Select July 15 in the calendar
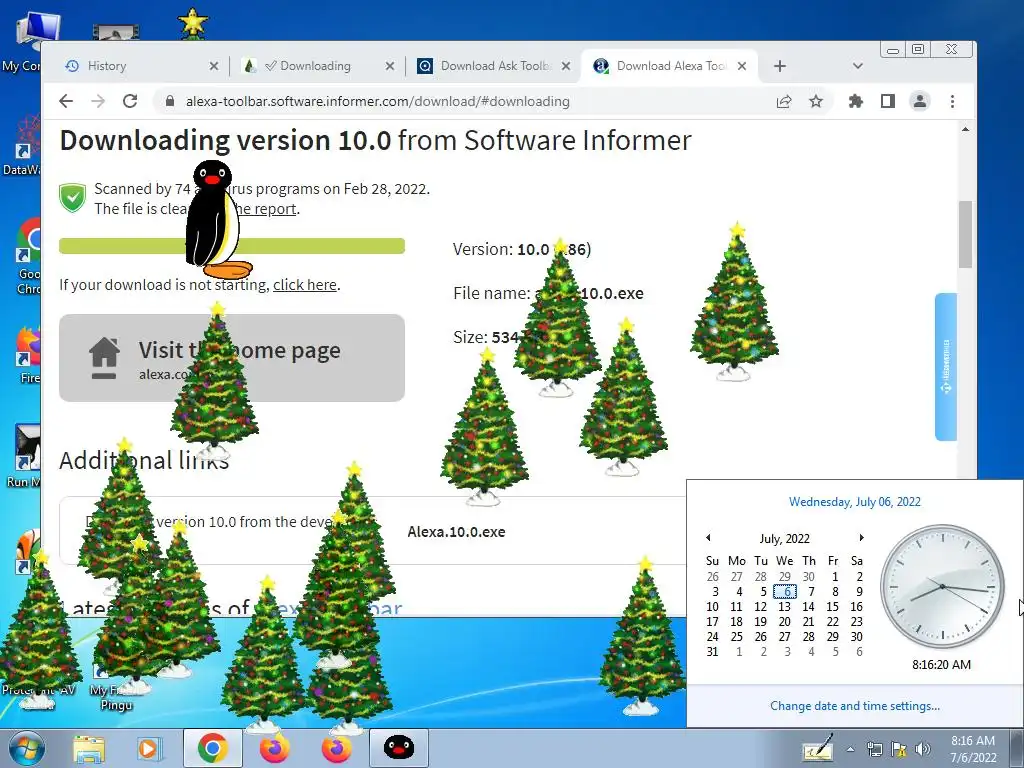 [833, 607]
